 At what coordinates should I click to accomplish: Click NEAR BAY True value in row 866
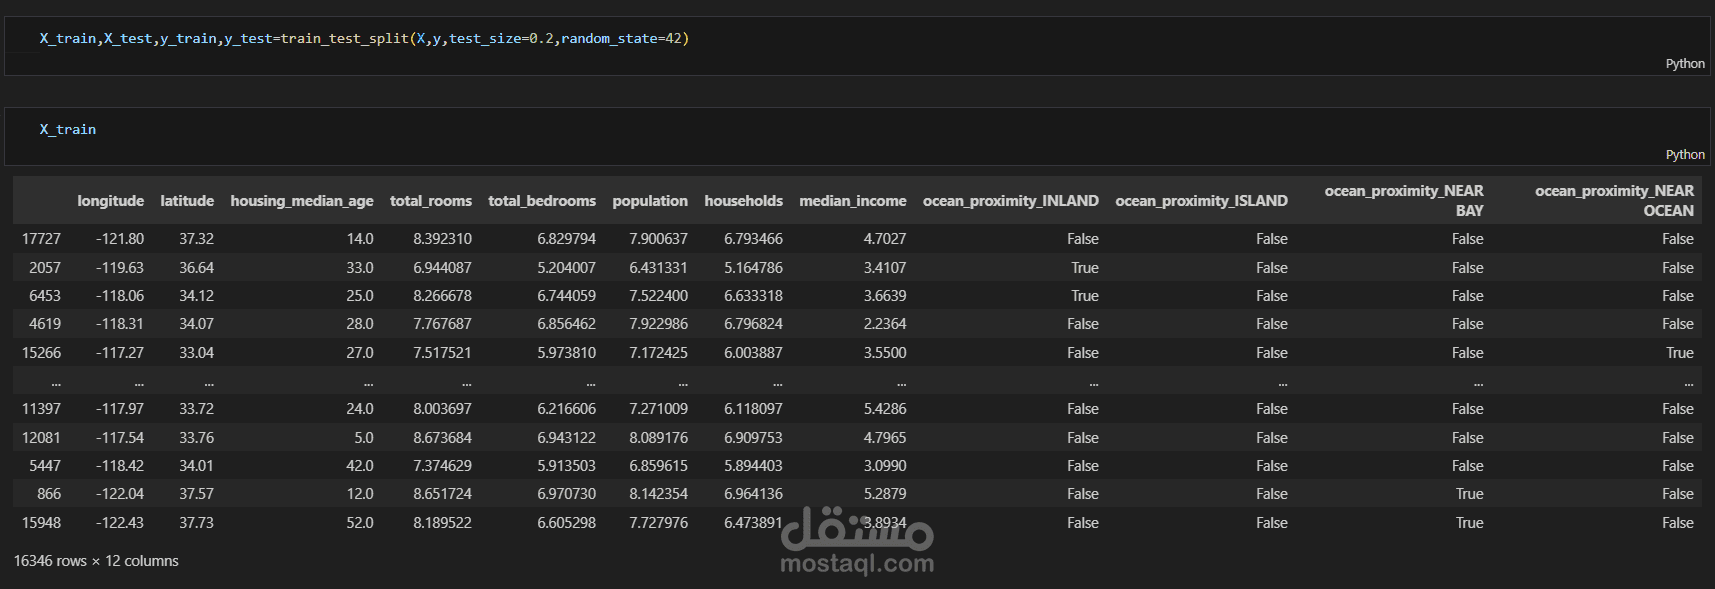click(1470, 494)
